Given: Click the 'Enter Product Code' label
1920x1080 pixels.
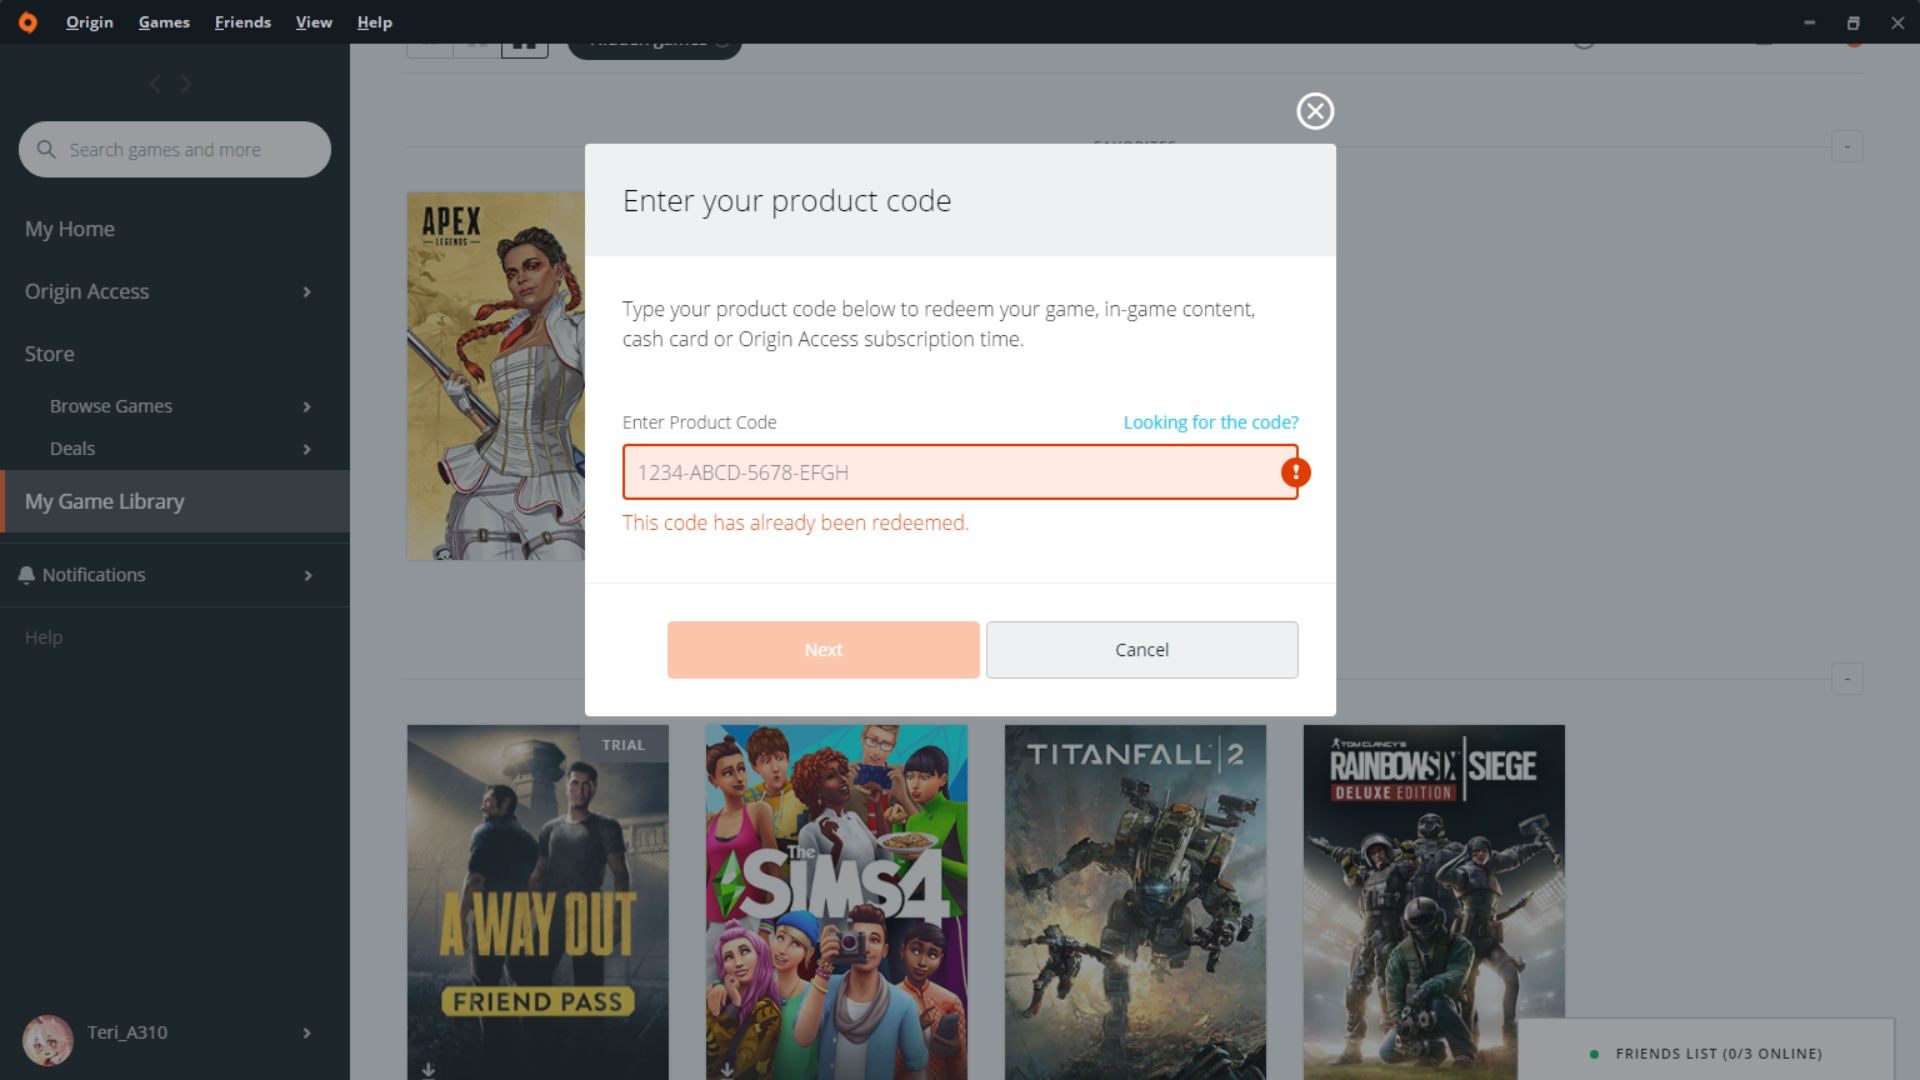Looking at the screenshot, I should [699, 422].
